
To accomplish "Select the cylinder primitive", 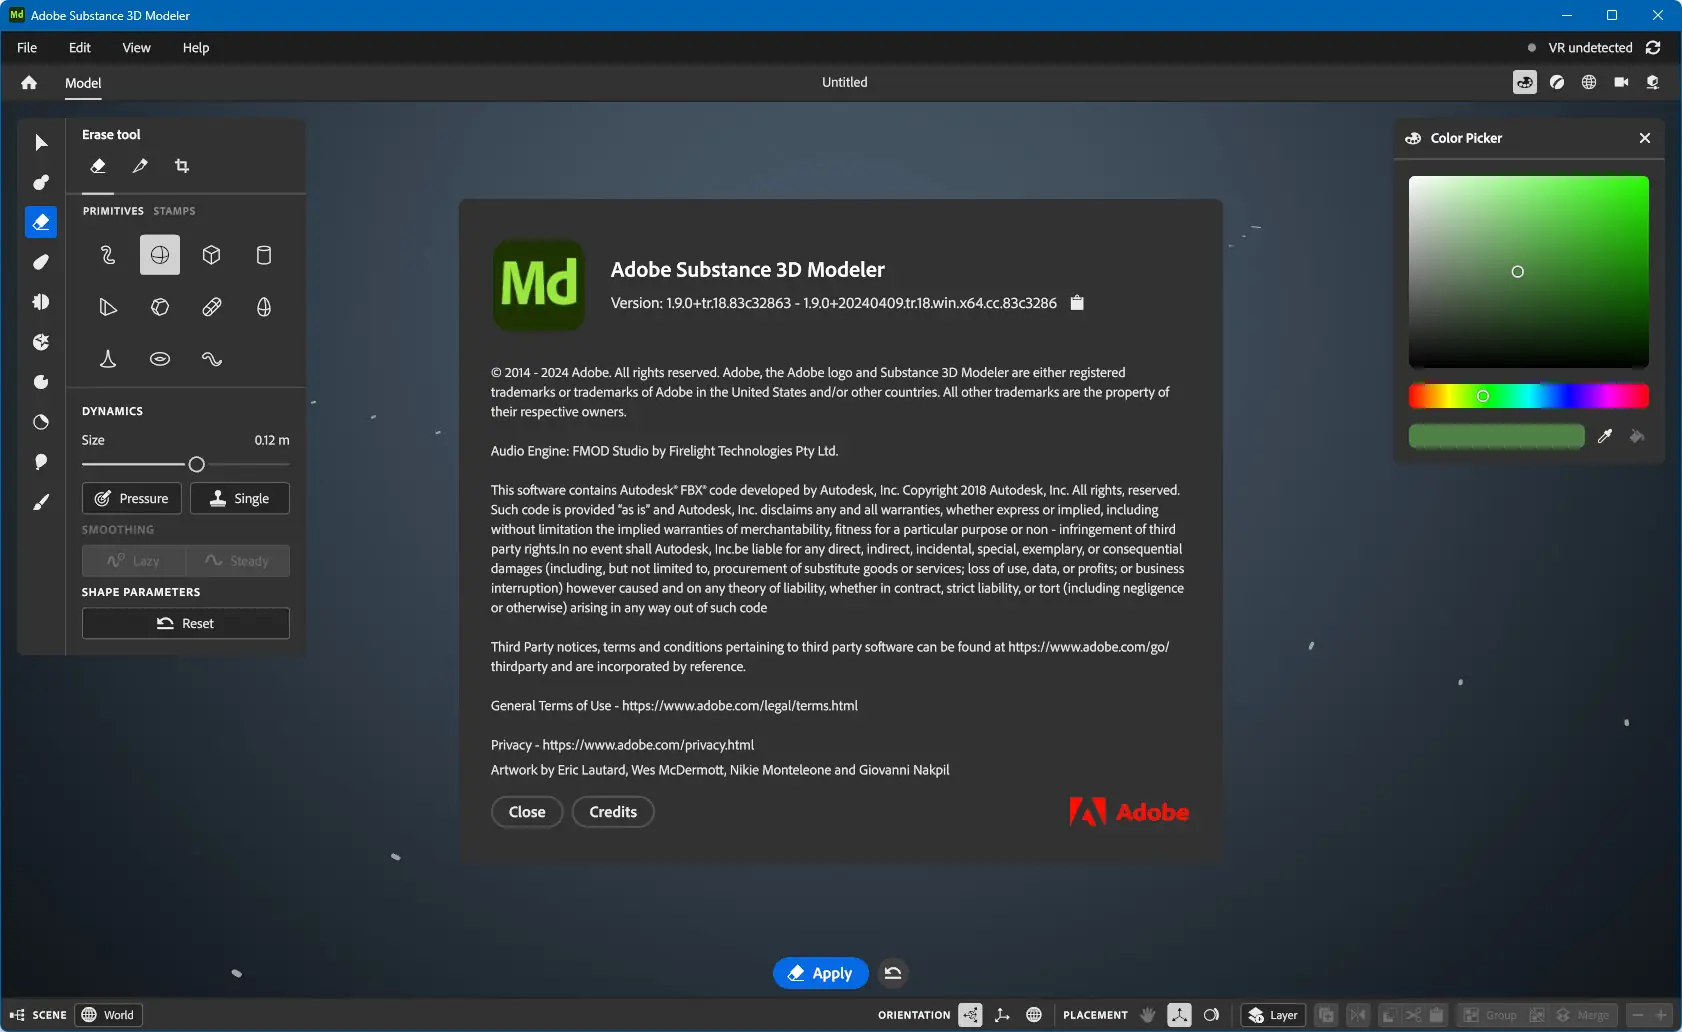I will (264, 255).
